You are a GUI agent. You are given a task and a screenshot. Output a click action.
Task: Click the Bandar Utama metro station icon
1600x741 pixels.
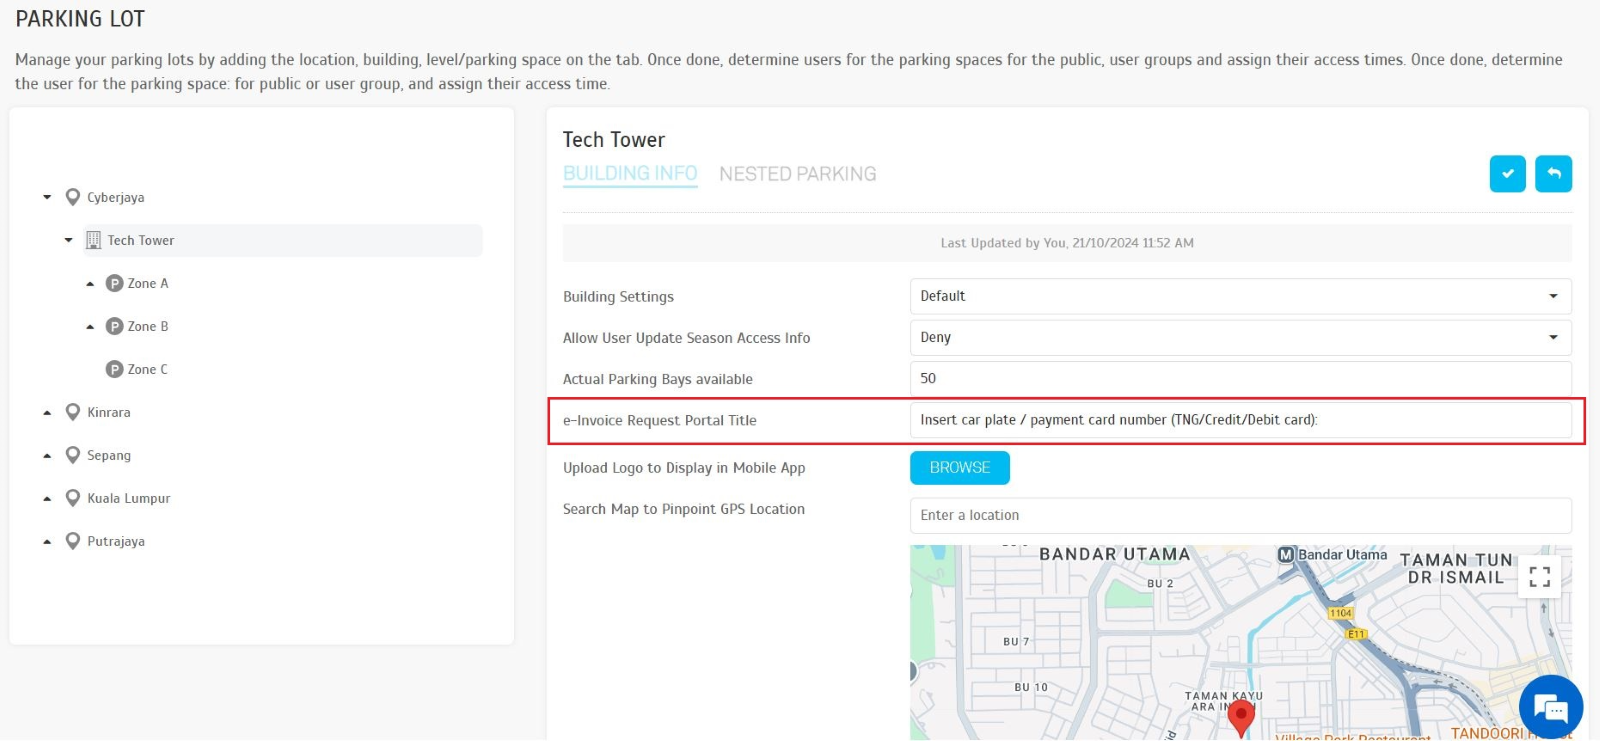pos(1286,555)
